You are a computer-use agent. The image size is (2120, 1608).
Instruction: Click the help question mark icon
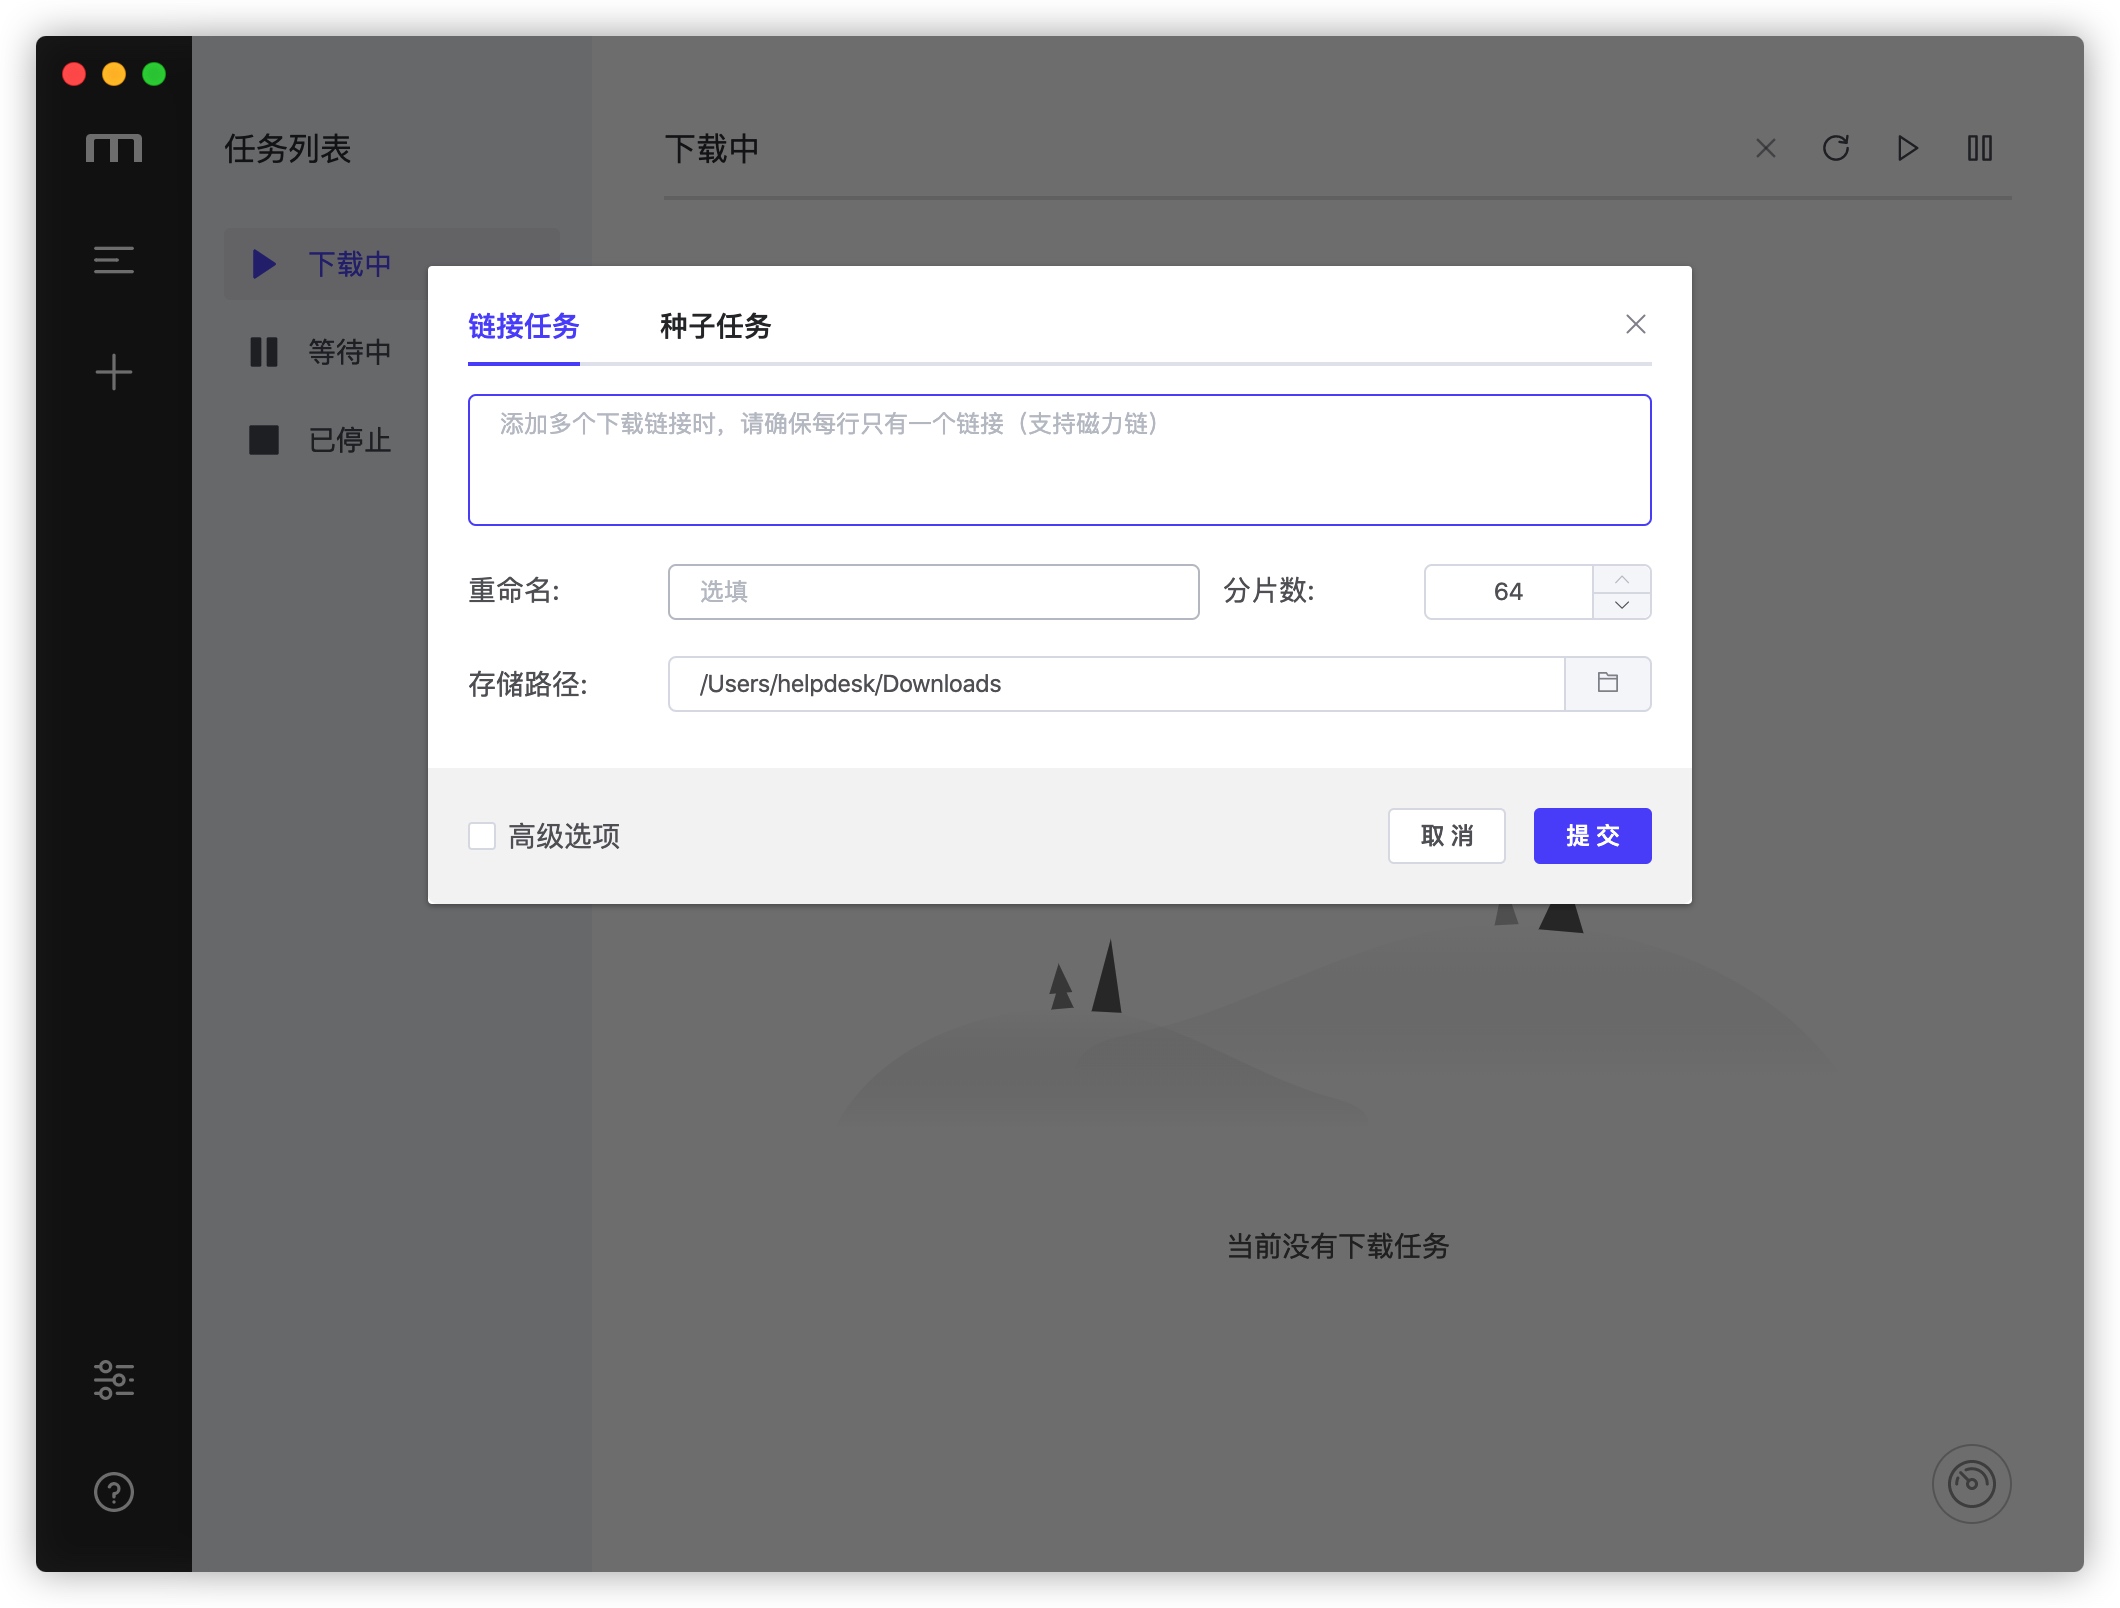click(113, 1492)
